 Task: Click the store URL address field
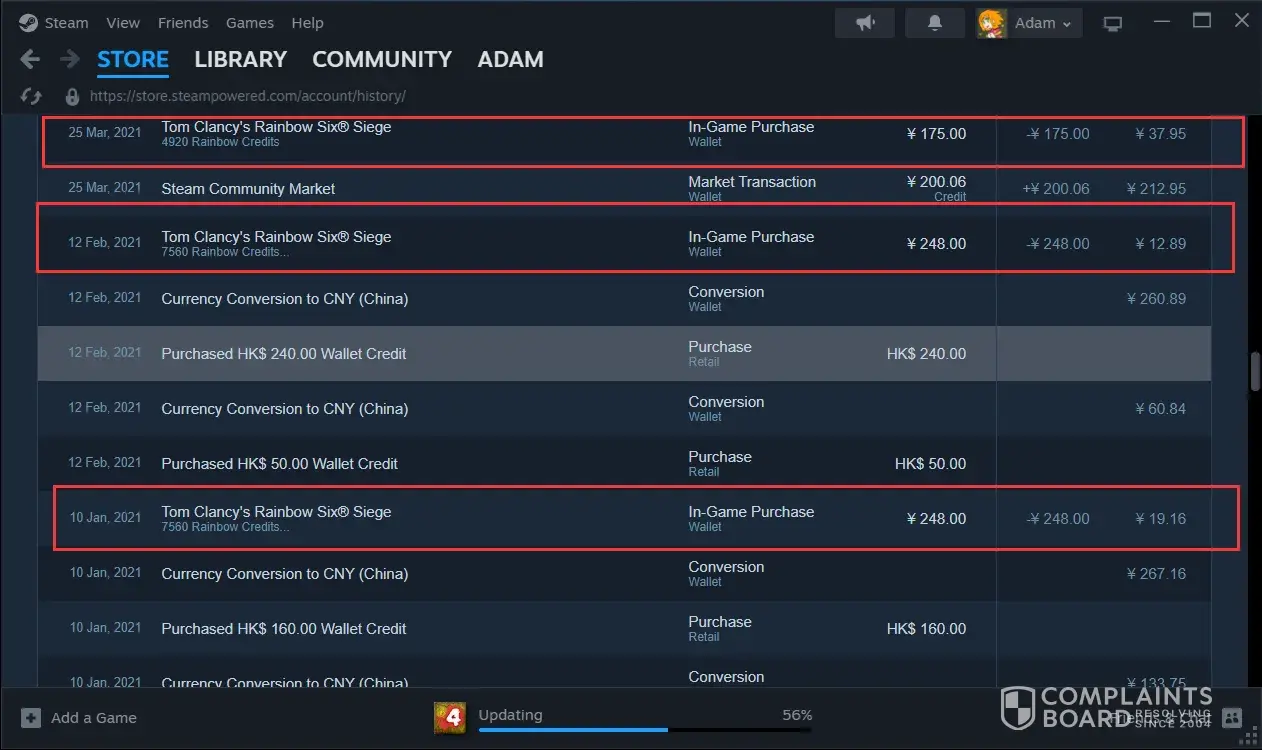pyautogui.click(x=247, y=97)
